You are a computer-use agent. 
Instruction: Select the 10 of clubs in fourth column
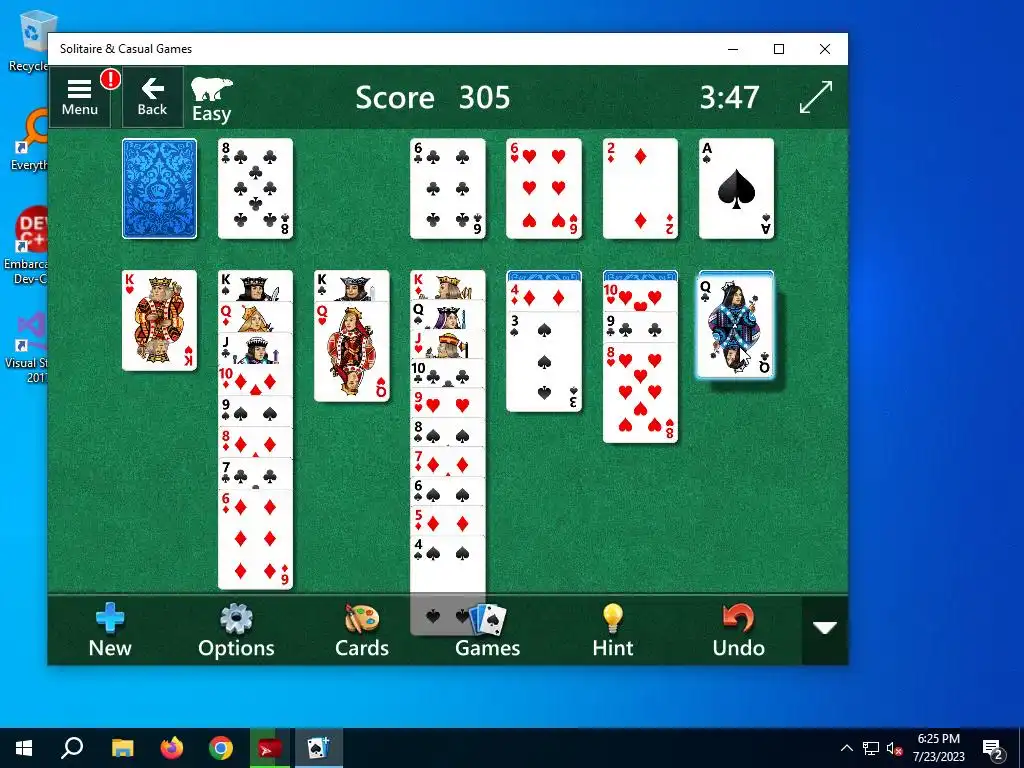[x=448, y=374]
